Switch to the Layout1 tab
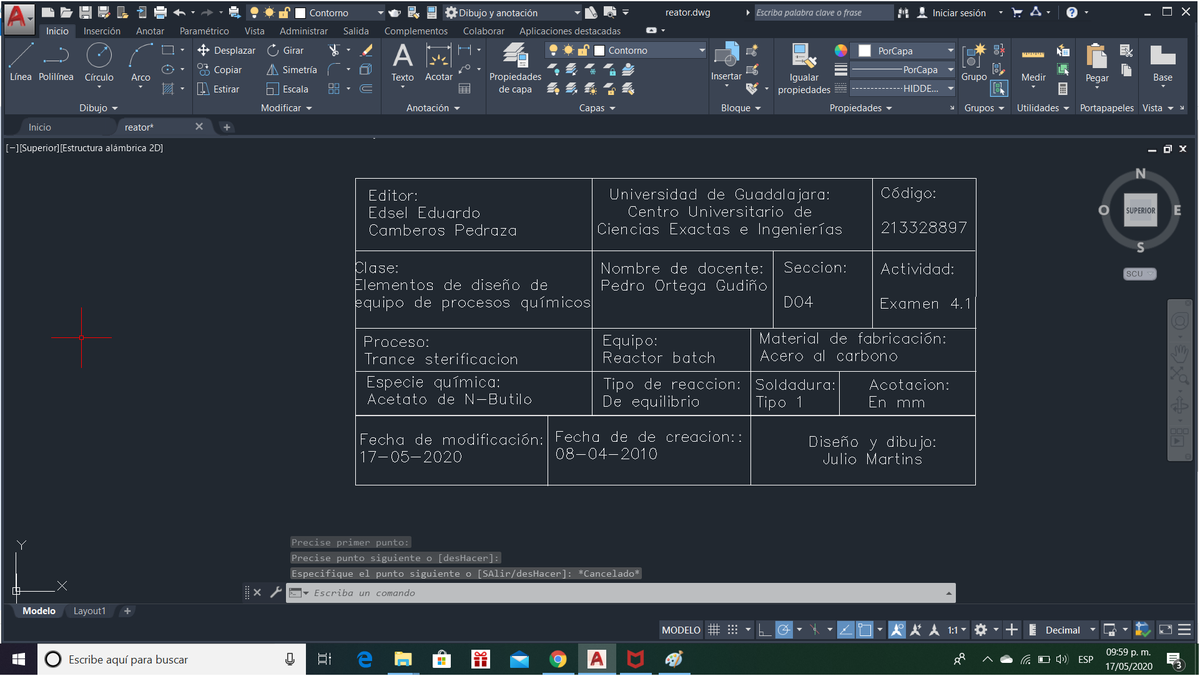Image resolution: width=1200 pixels, height=676 pixels. (x=89, y=611)
